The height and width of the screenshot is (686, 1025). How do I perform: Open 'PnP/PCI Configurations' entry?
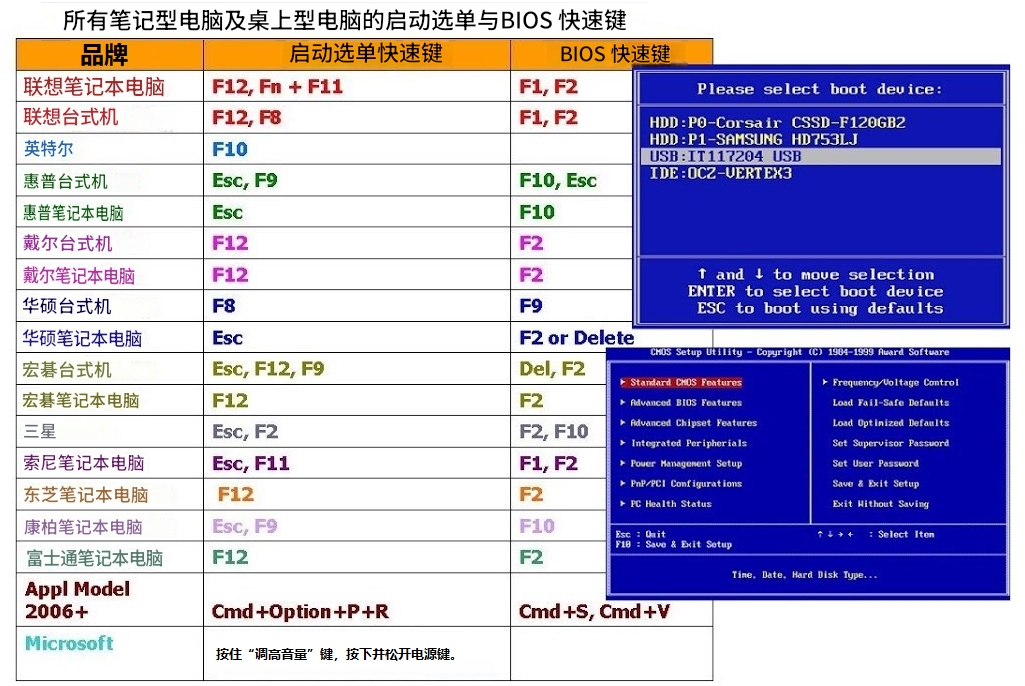(686, 484)
